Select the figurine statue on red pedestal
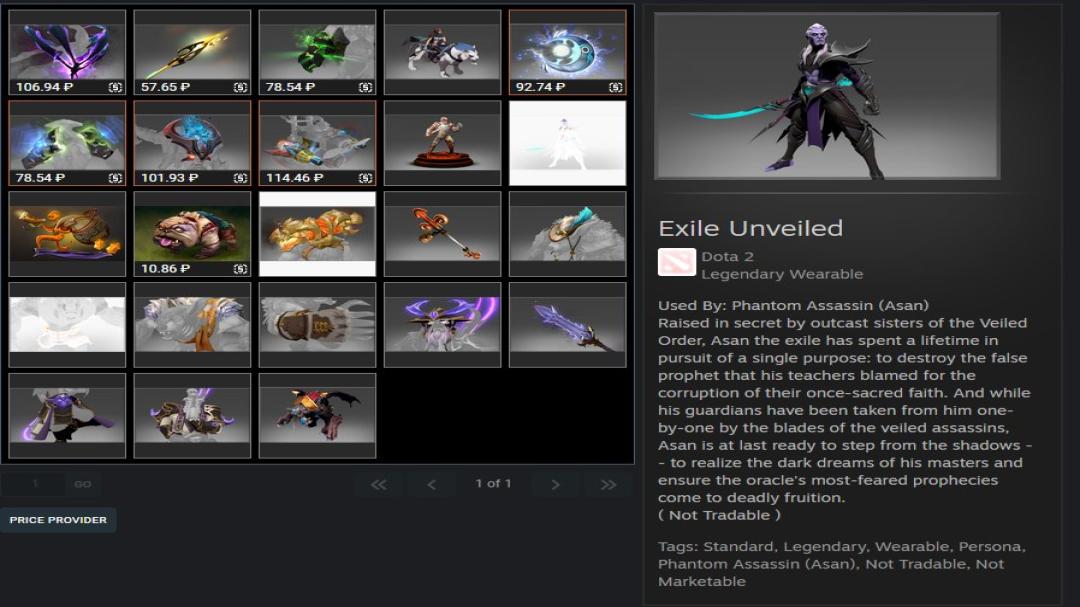This screenshot has height=607, width=1080. (442, 143)
